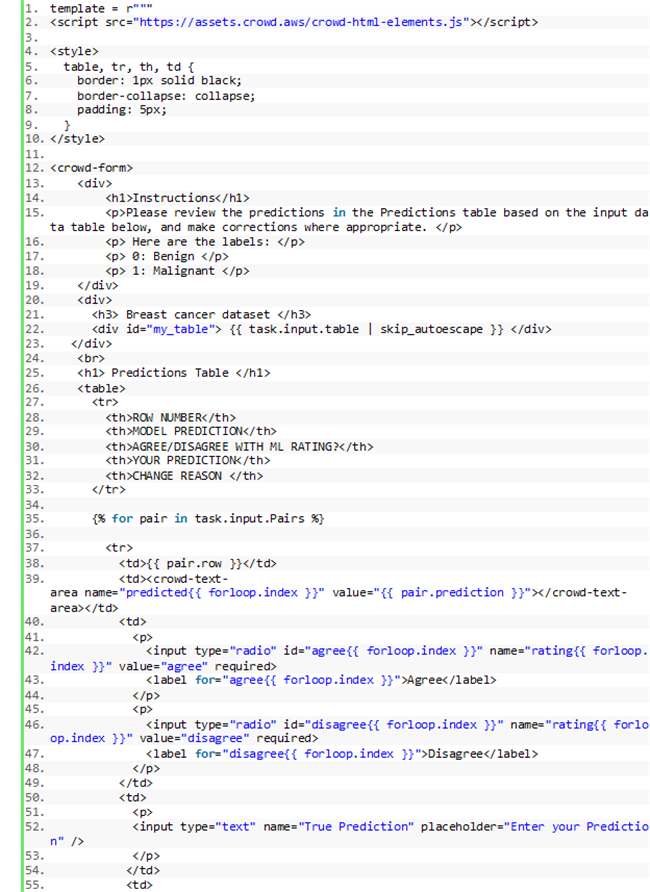Click the <td> tag on line 55

(x=139, y=885)
